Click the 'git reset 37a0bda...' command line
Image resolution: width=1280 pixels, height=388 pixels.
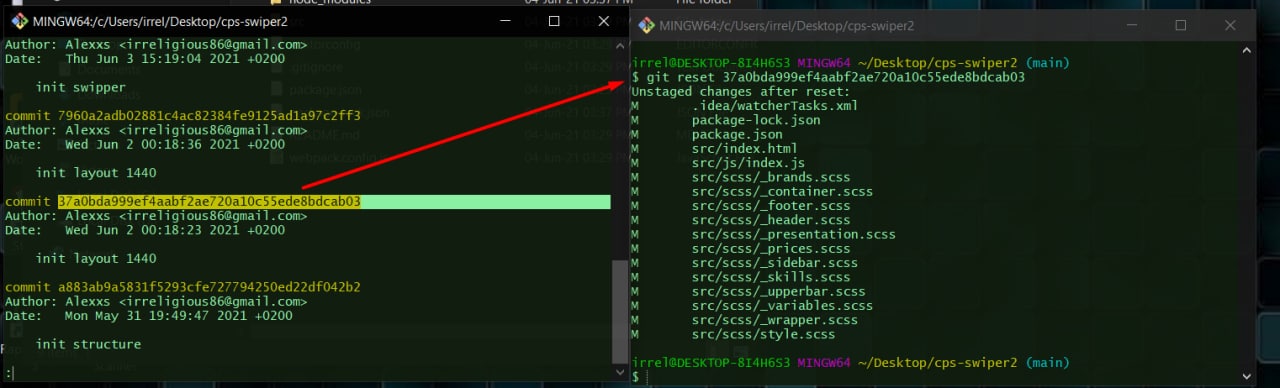coord(828,77)
